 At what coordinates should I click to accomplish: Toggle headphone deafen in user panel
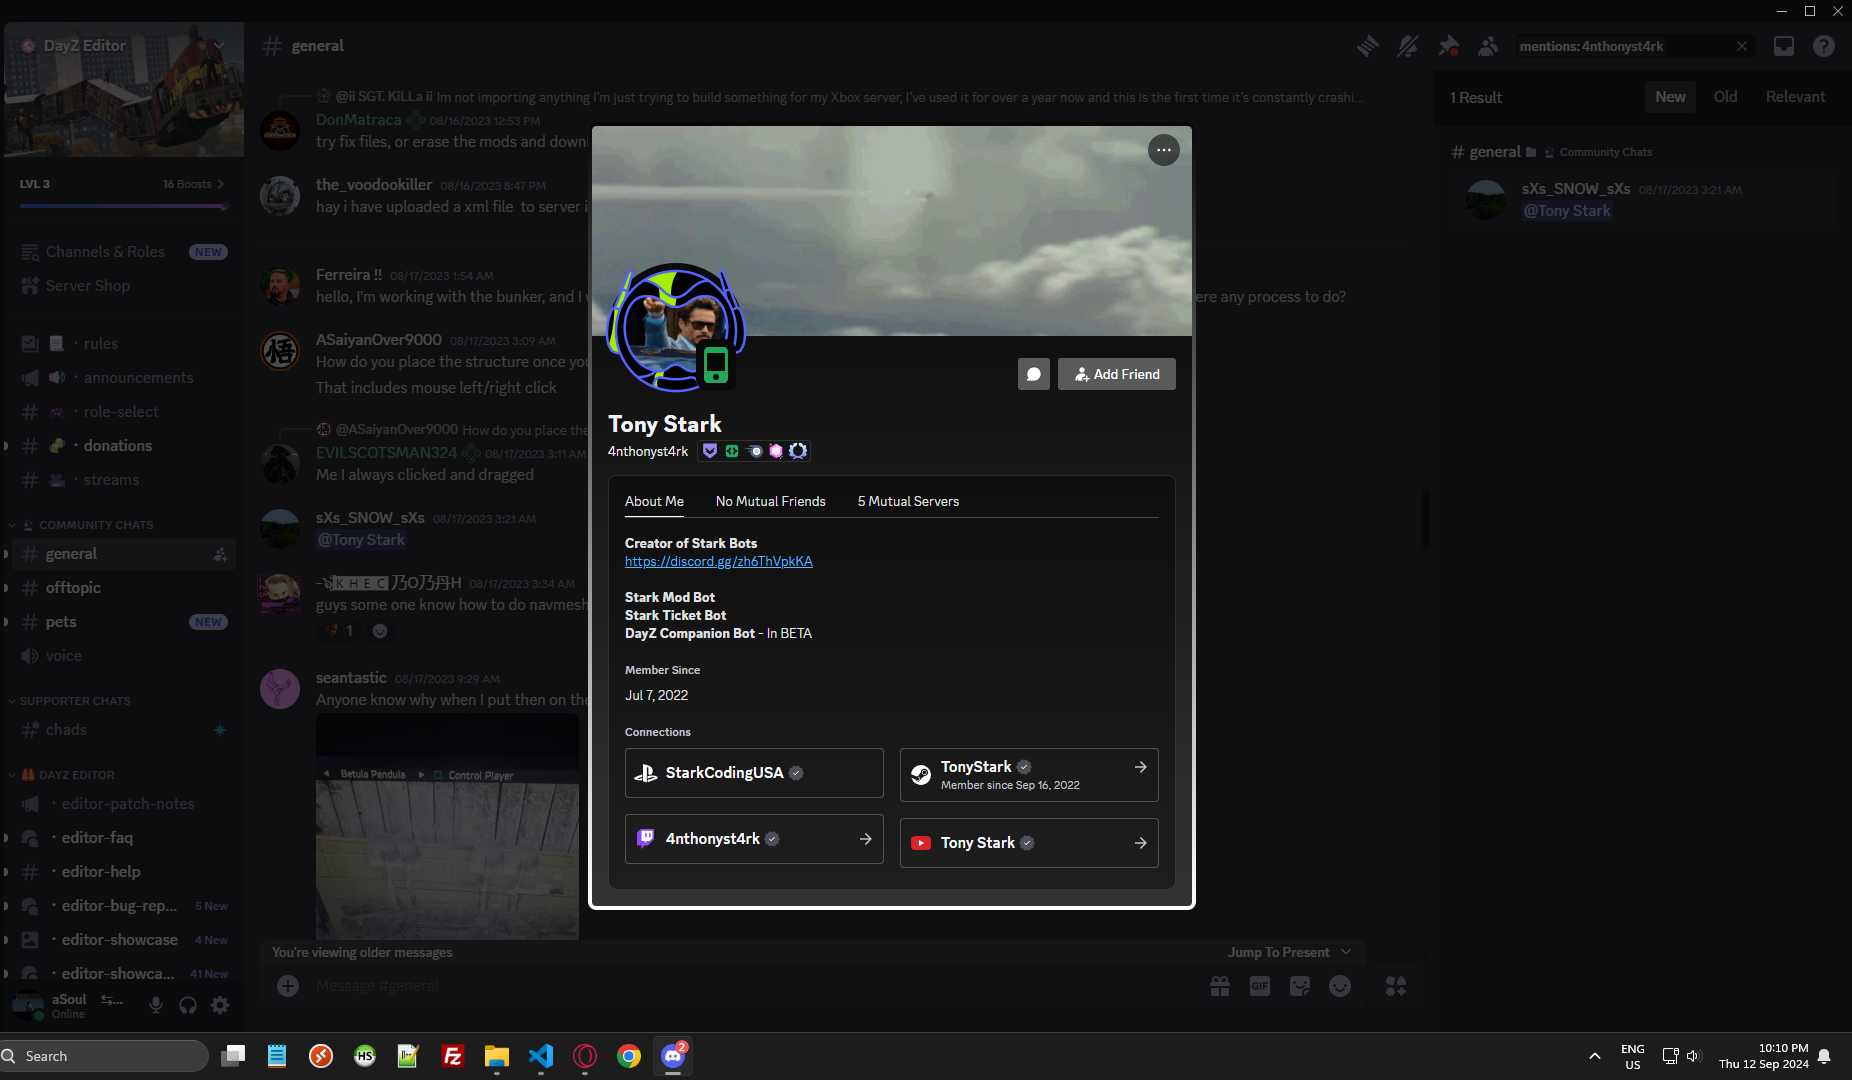point(188,1005)
